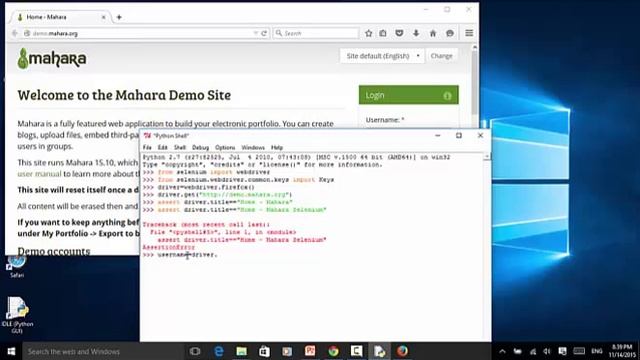This screenshot has width=640, height=360.
Task: Click the Python Shell title bar icon
Action: (147, 136)
